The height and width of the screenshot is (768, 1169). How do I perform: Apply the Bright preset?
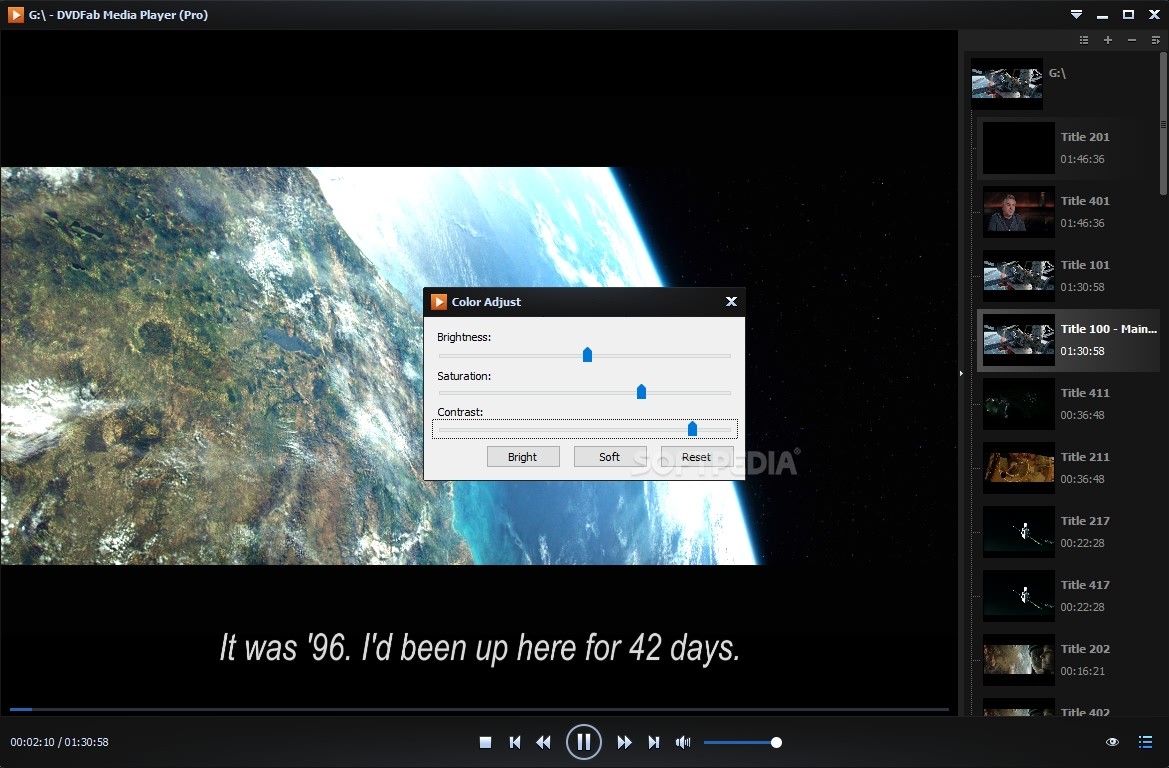[523, 457]
